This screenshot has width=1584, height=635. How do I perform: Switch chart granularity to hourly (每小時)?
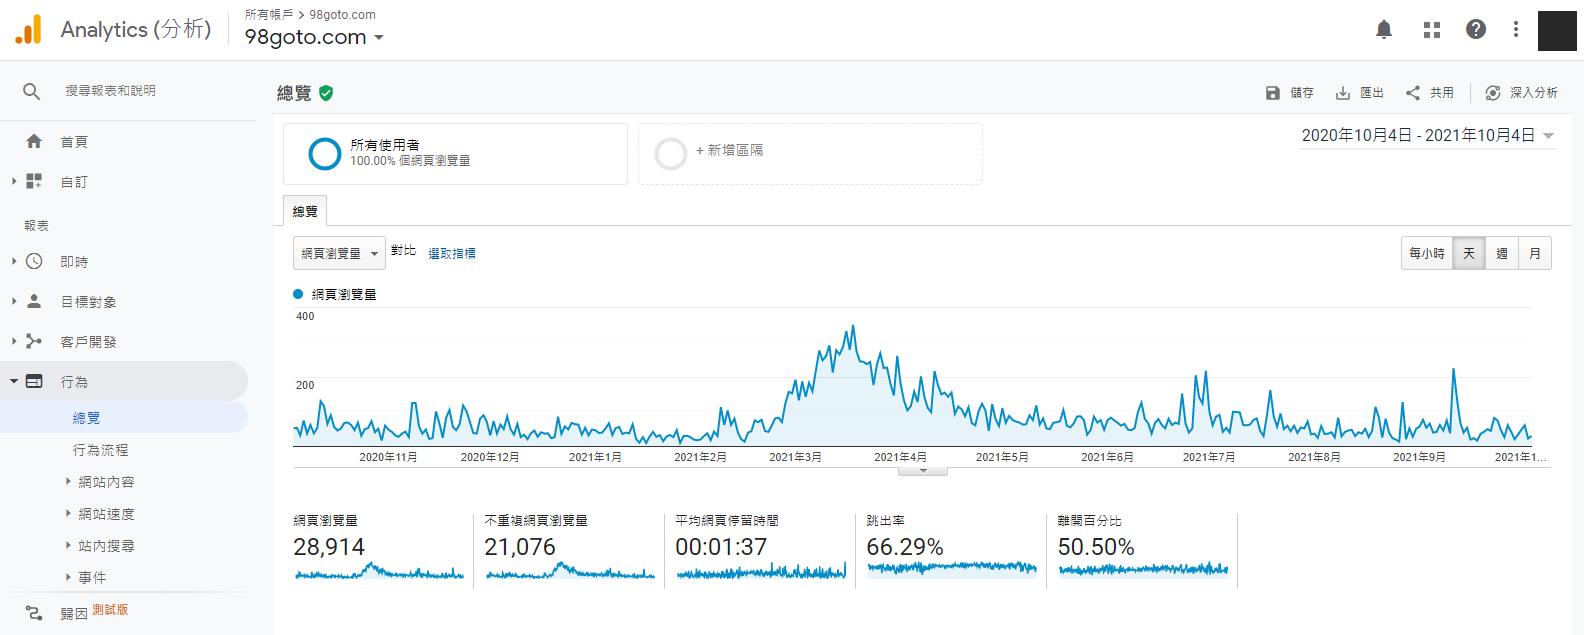[x=1427, y=254]
